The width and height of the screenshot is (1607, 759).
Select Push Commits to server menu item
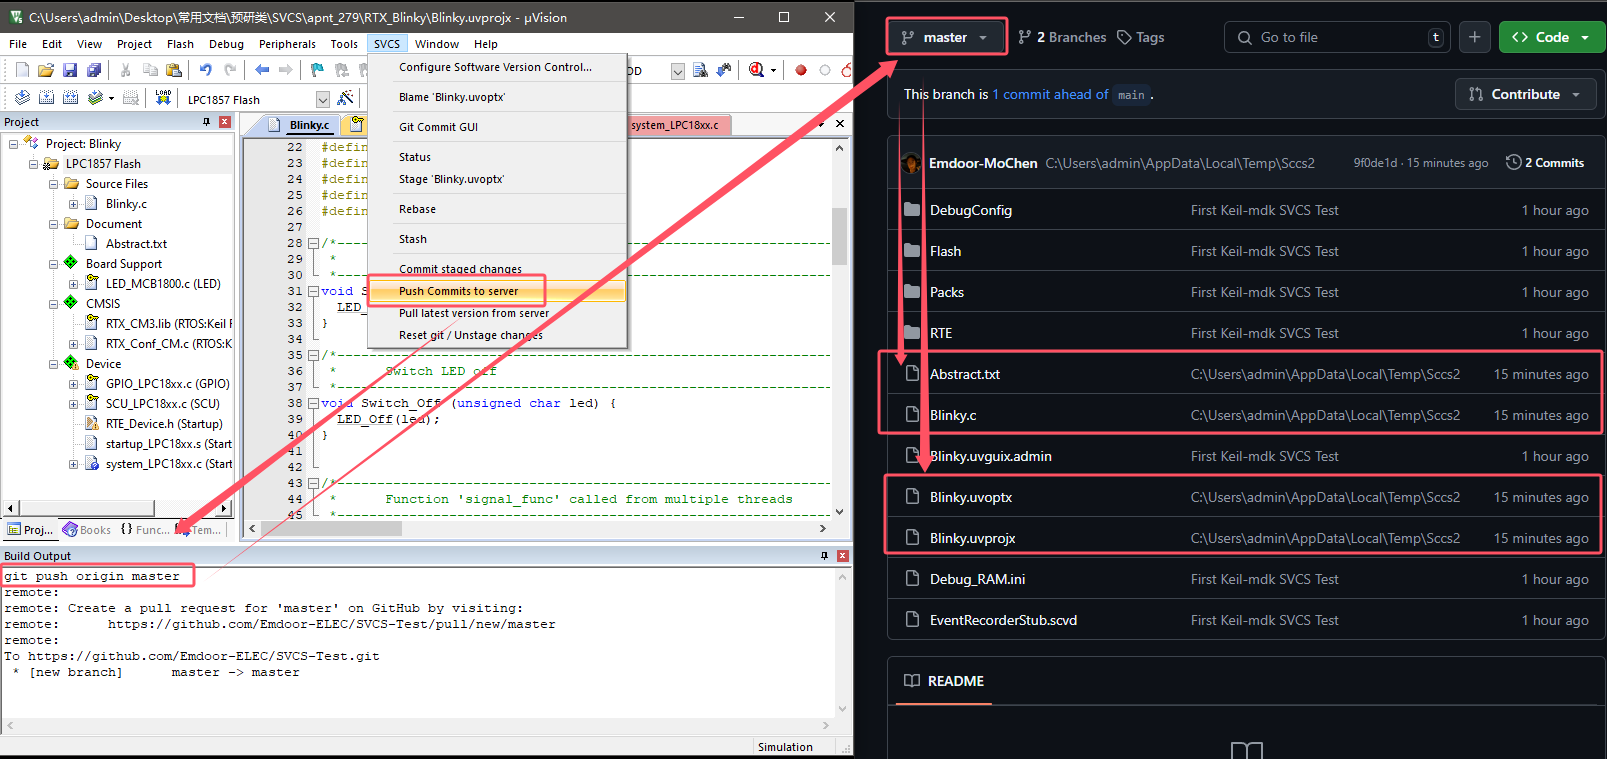tap(458, 291)
